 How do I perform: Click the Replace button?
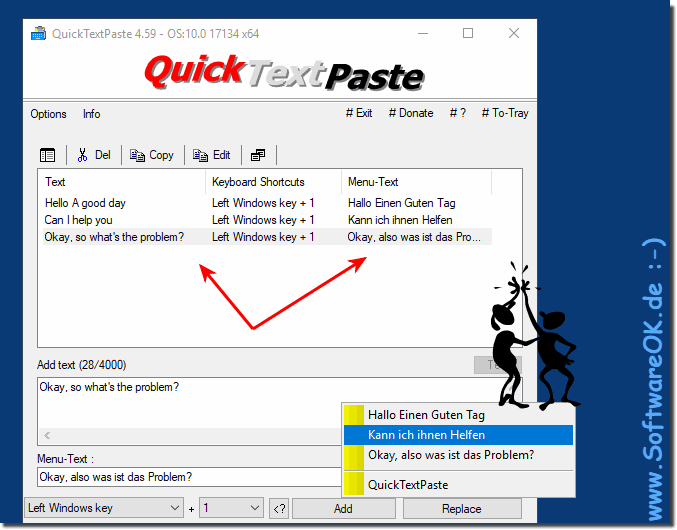462,509
